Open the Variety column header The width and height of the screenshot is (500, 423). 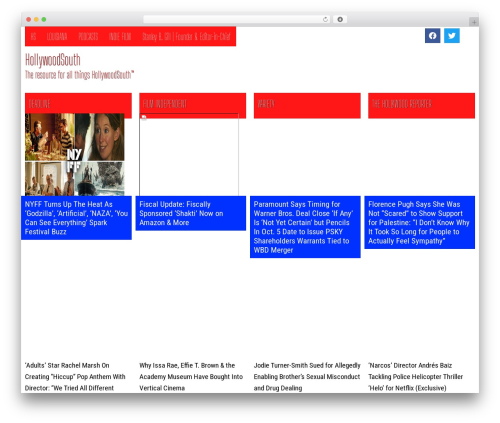pyautogui.click(x=307, y=105)
